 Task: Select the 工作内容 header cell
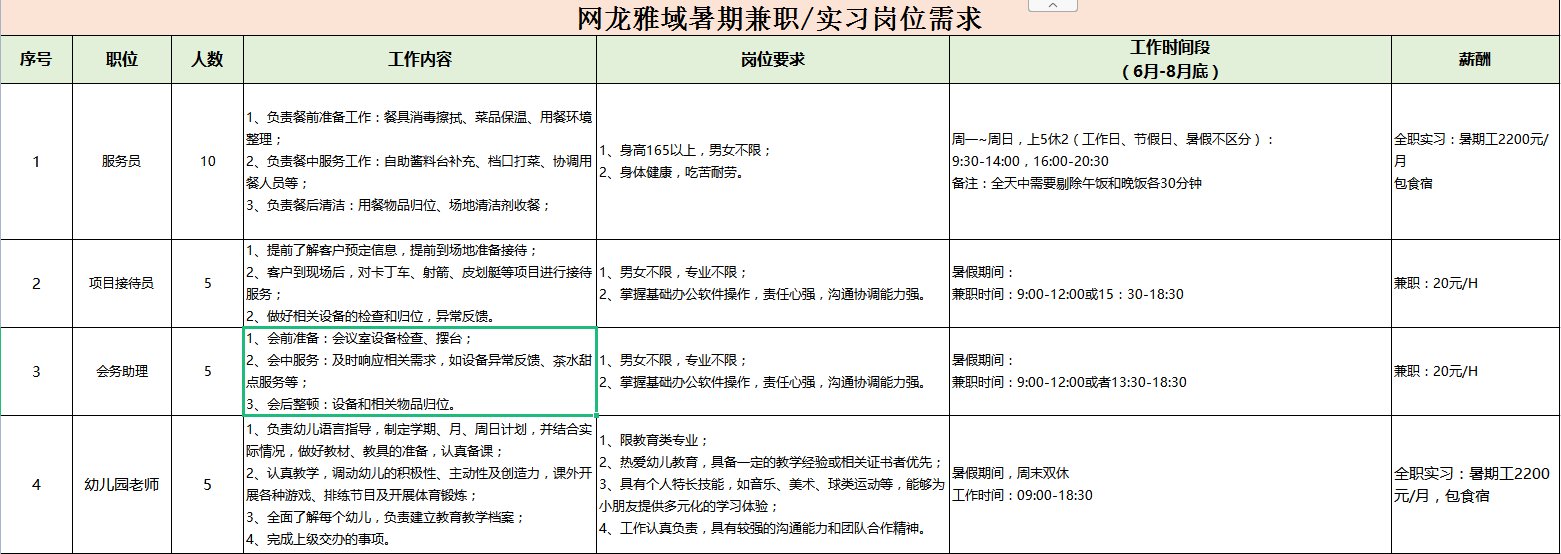click(x=420, y=59)
